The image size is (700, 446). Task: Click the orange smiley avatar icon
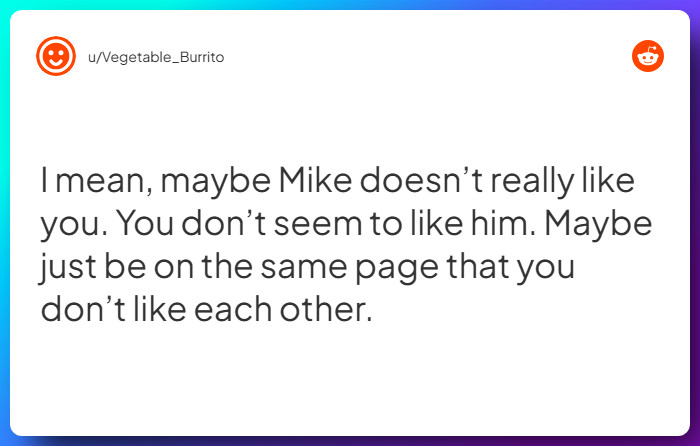pyautogui.click(x=56, y=56)
